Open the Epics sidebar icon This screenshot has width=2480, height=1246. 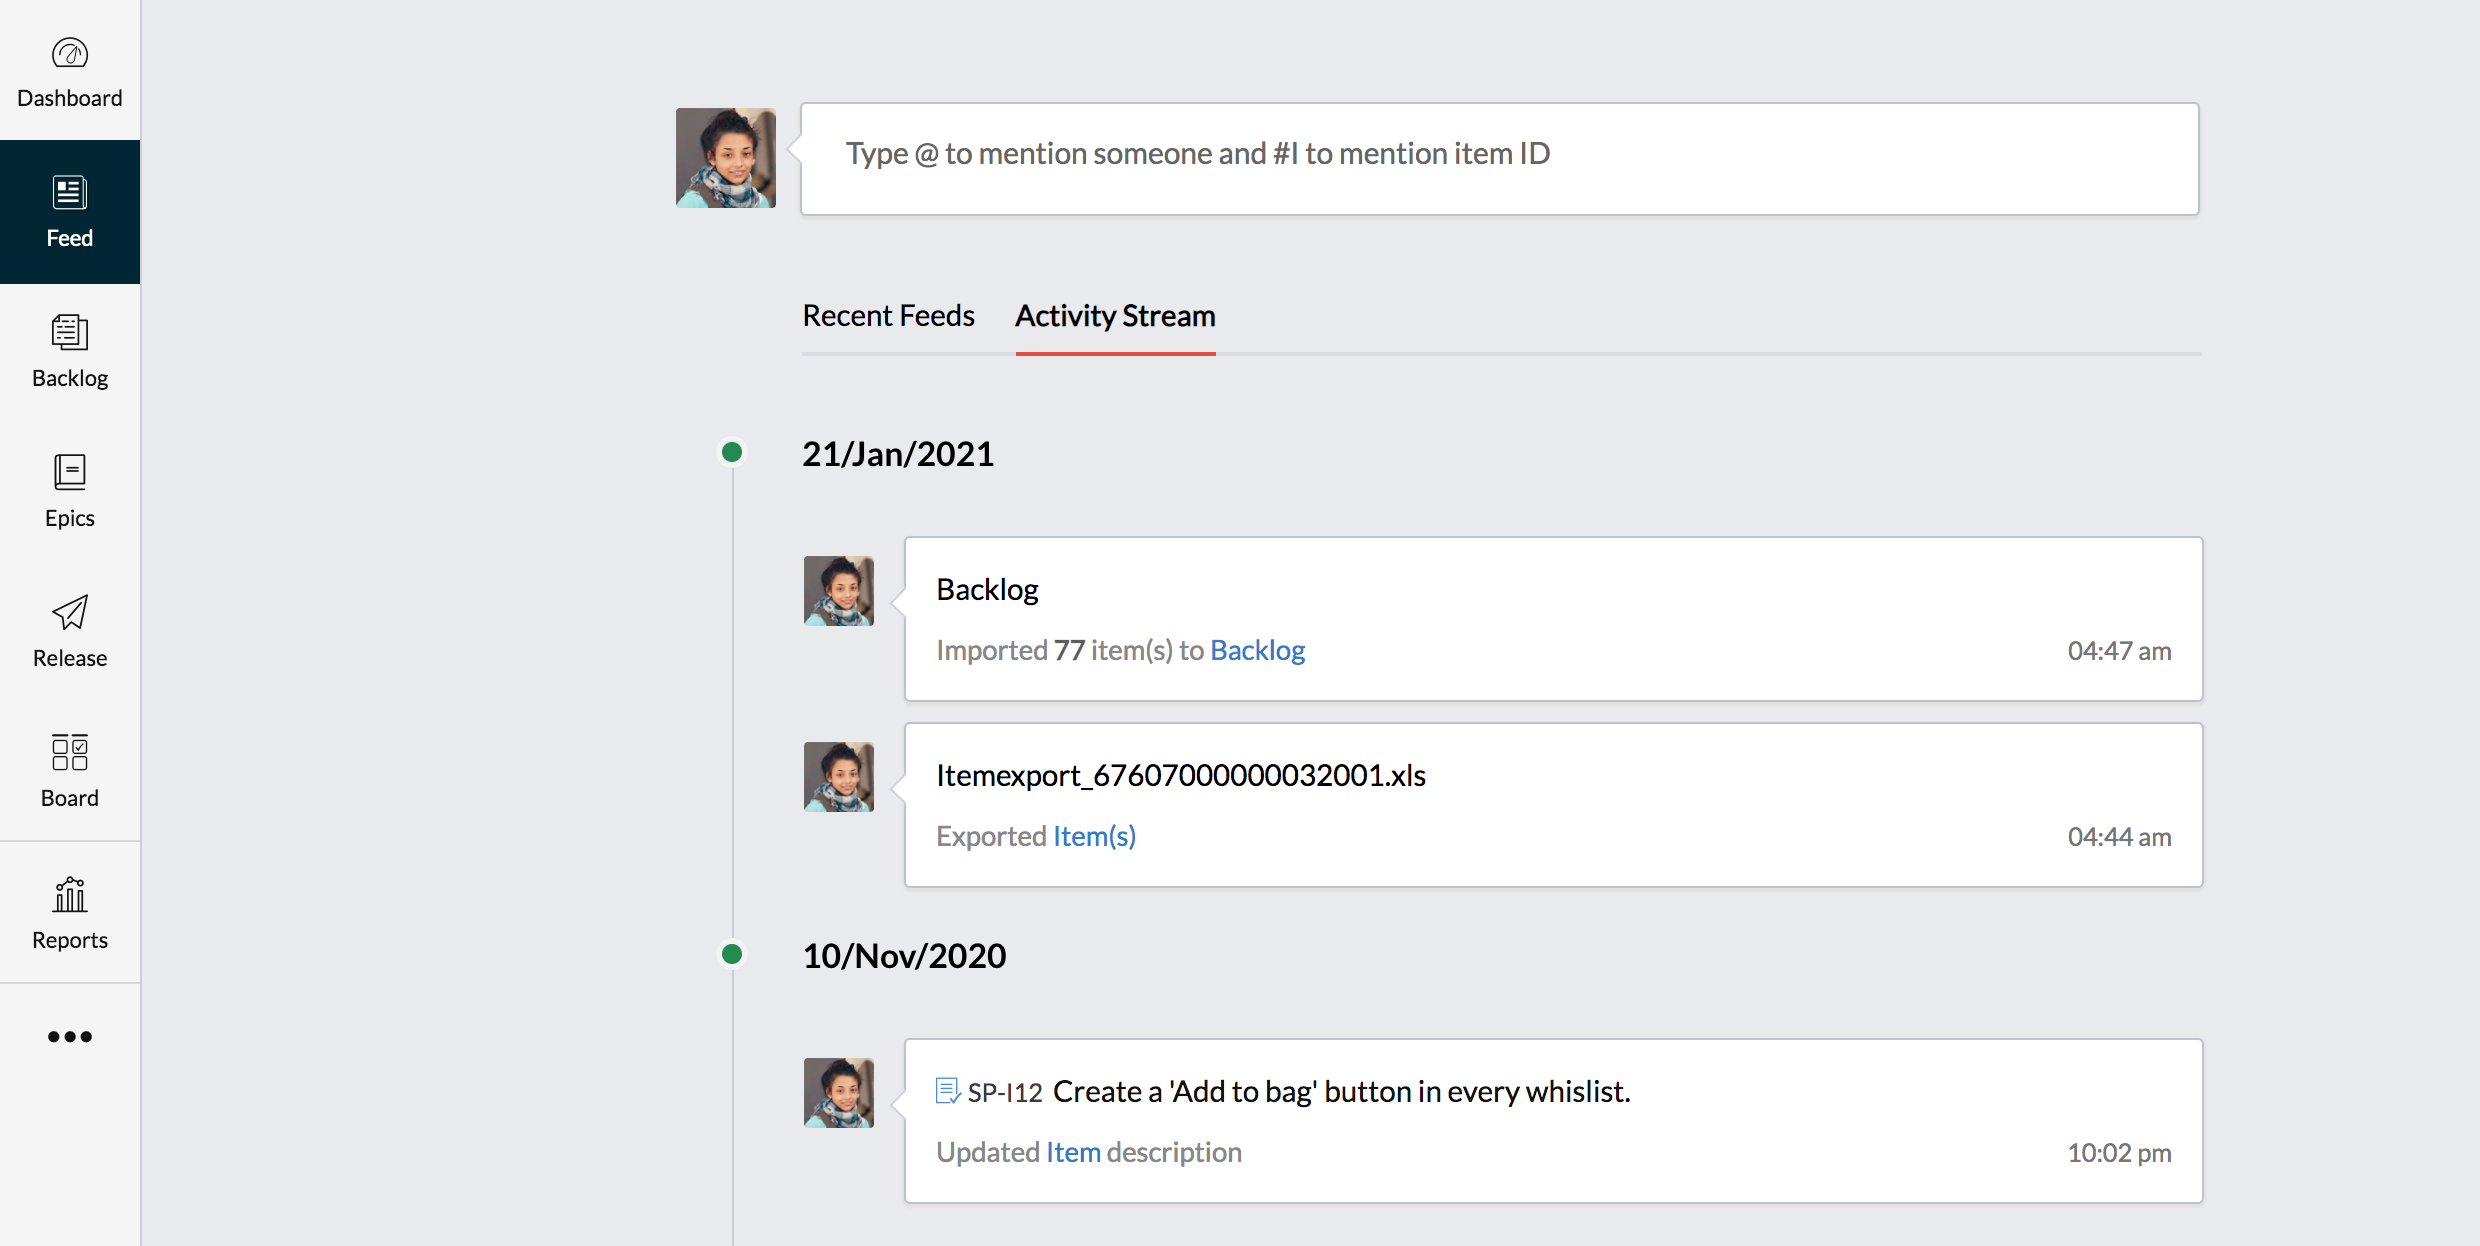(x=70, y=473)
